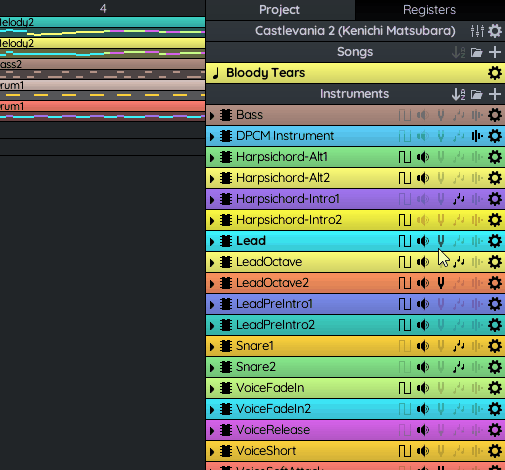Select the salmon Drum1 pattern

(x=102, y=111)
